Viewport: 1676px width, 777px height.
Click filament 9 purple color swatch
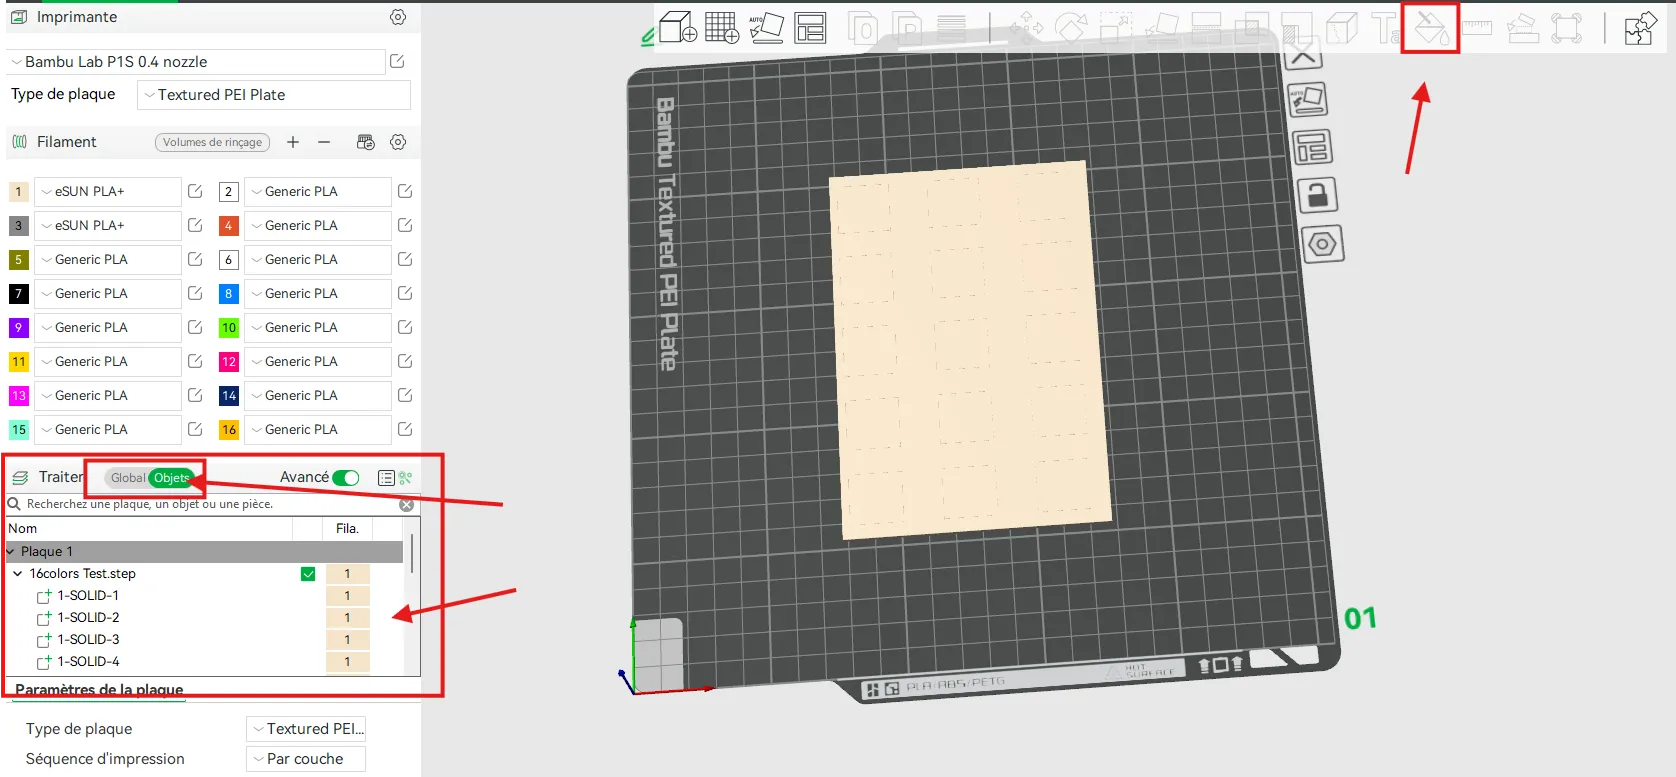coord(18,328)
